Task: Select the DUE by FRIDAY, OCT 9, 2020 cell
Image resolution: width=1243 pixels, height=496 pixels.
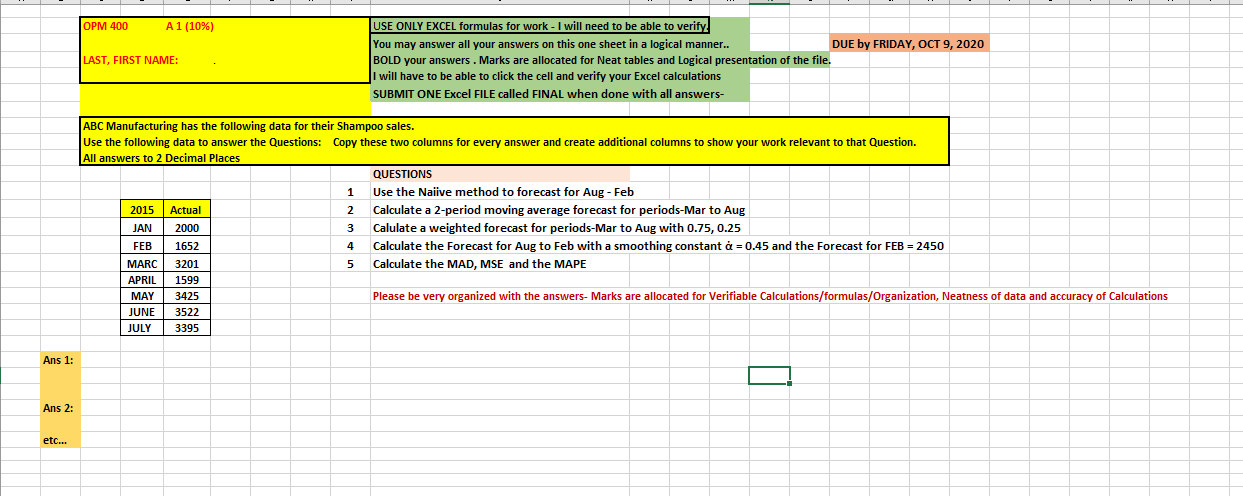Action: 909,44
